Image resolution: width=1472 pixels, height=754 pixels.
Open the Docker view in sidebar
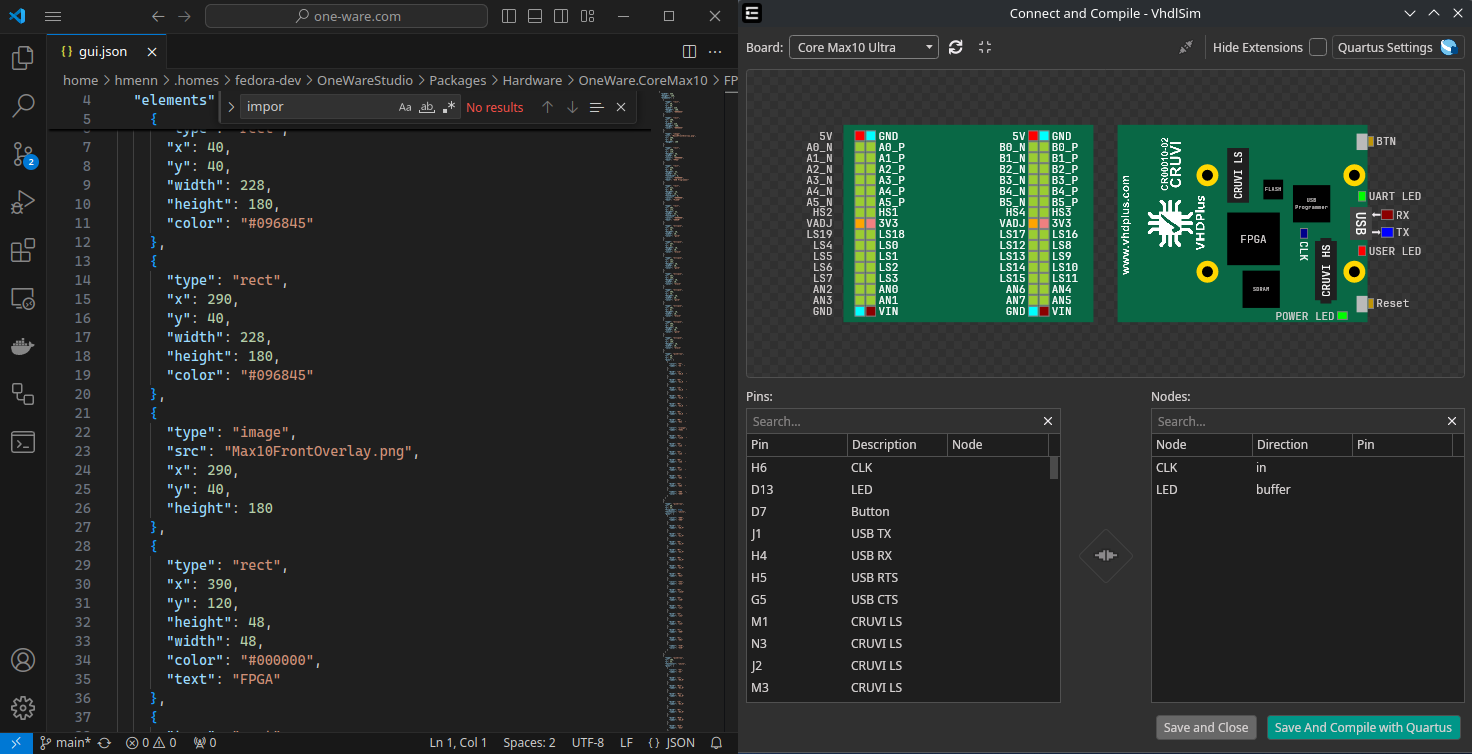(x=23, y=347)
